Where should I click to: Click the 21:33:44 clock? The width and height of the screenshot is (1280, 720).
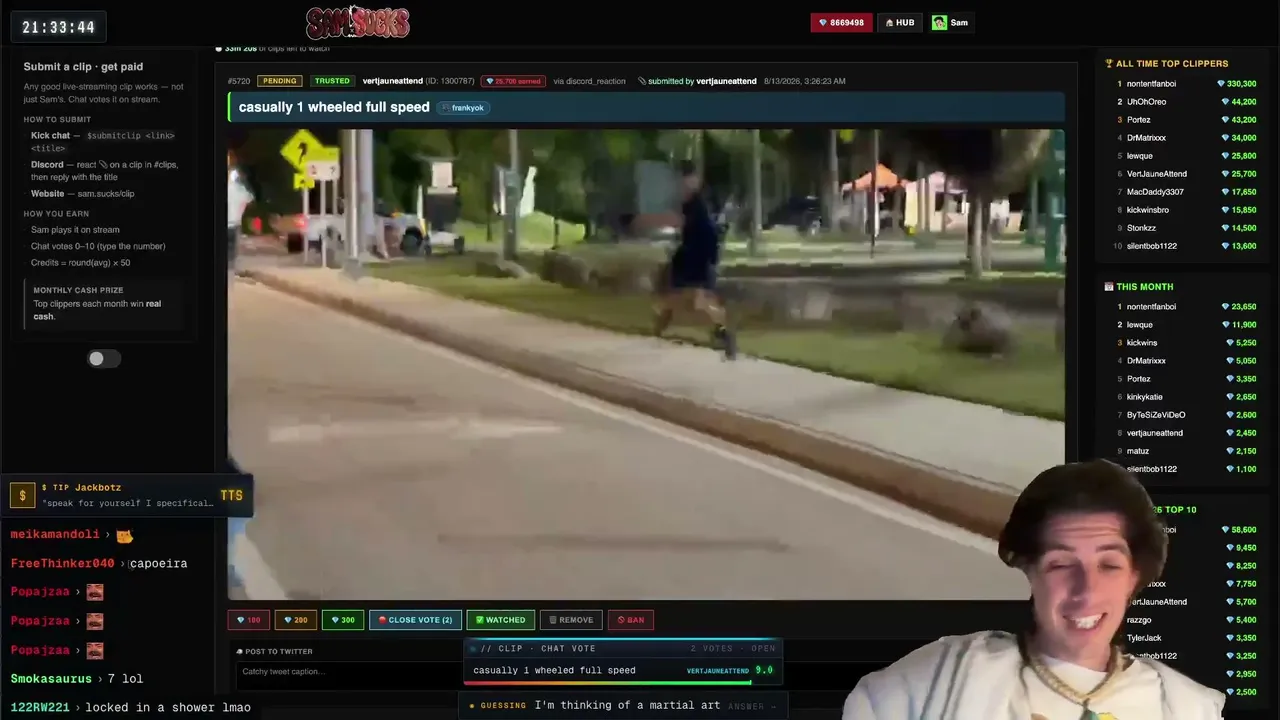pyautogui.click(x=58, y=27)
